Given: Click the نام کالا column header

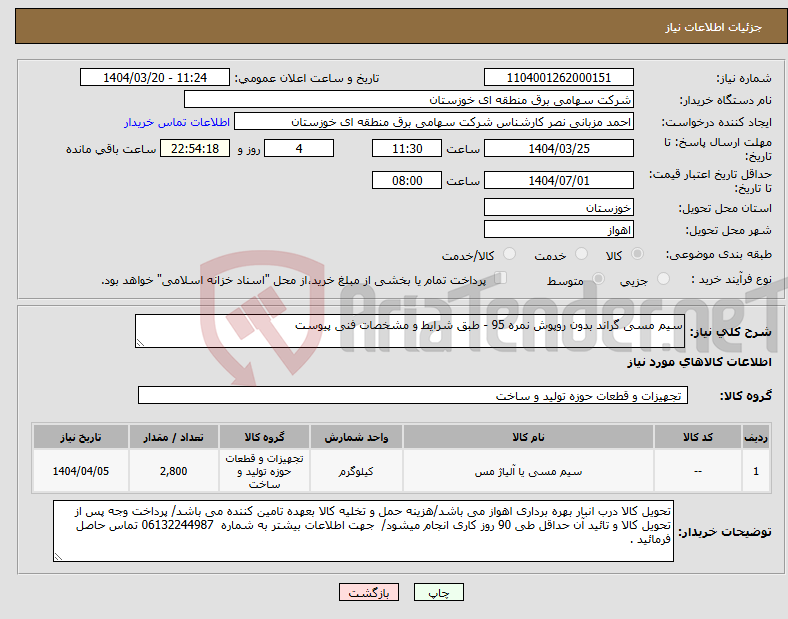Looking at the screenshot, I should (528, 437).
